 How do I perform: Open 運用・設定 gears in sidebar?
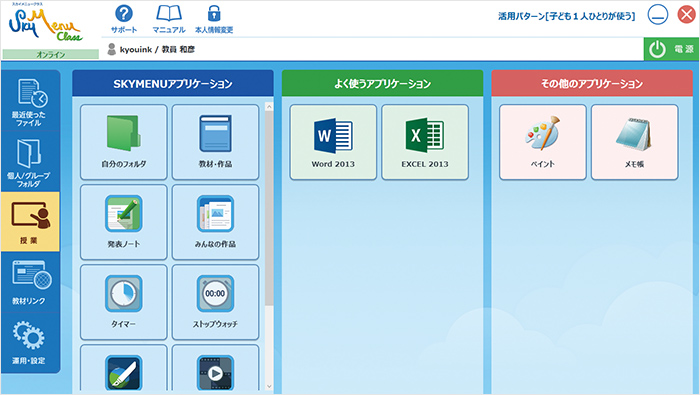pos(29,342)
